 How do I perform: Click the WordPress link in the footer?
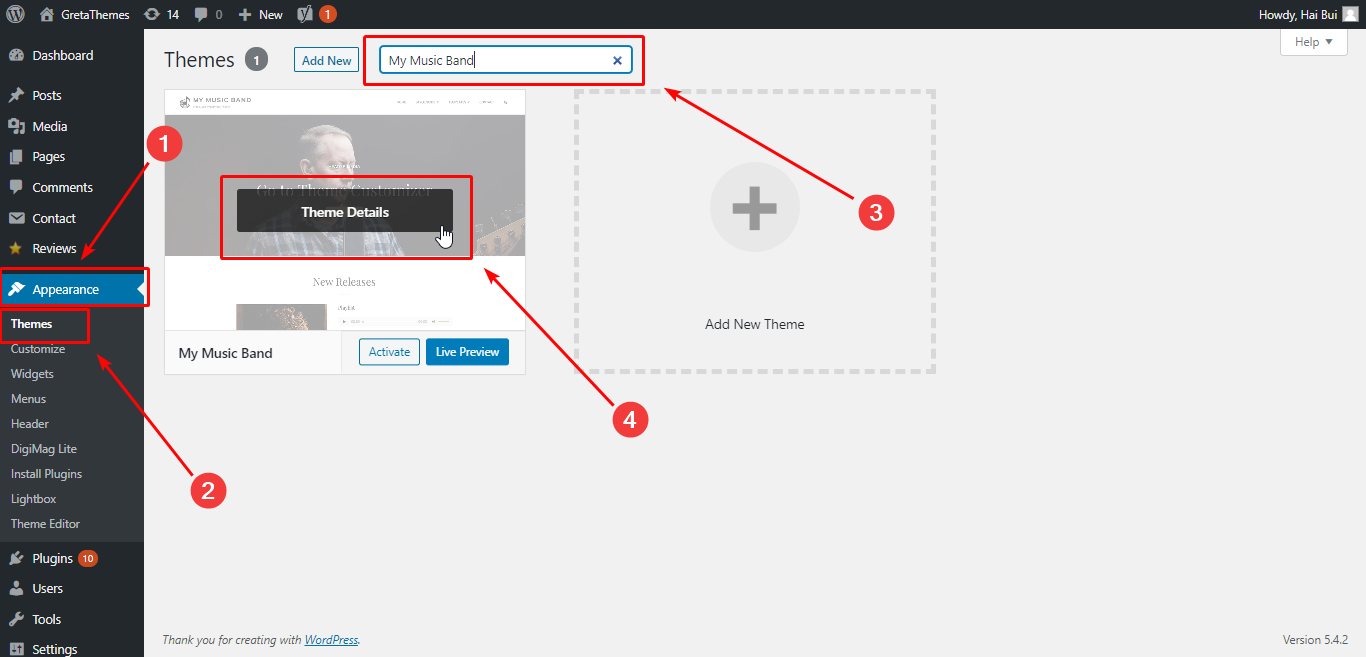click(x=331, y=639)
